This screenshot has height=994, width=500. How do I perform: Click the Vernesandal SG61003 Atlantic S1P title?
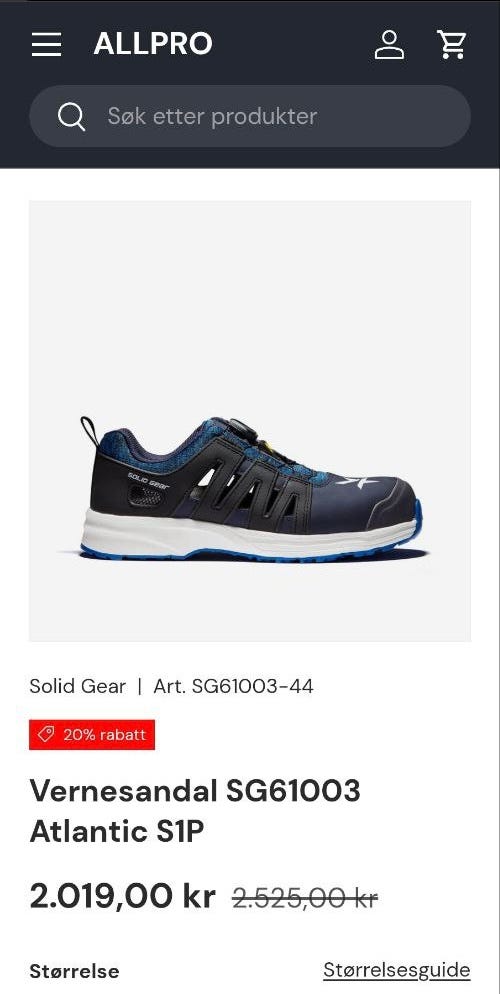pos(195,811)
